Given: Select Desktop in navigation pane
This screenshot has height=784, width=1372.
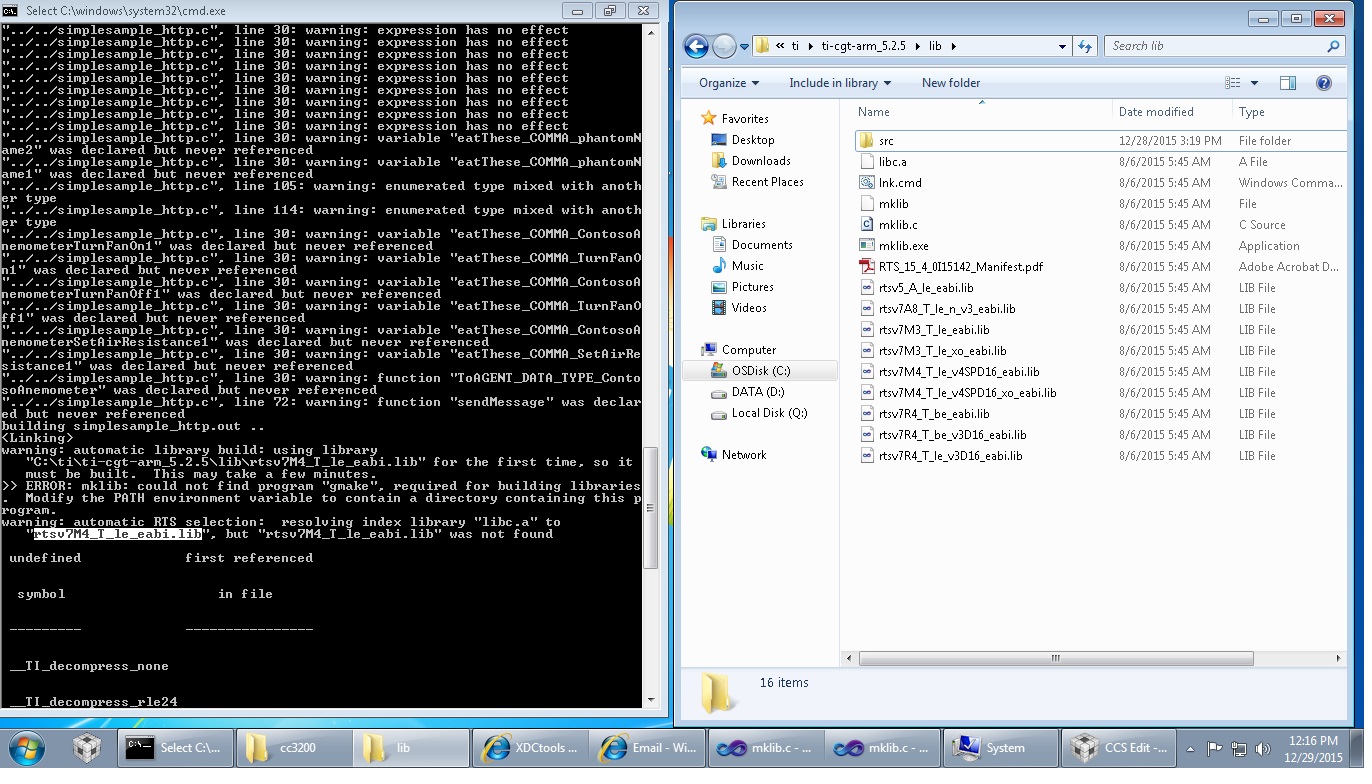Looking at the screenshot, I should point(753,140).
